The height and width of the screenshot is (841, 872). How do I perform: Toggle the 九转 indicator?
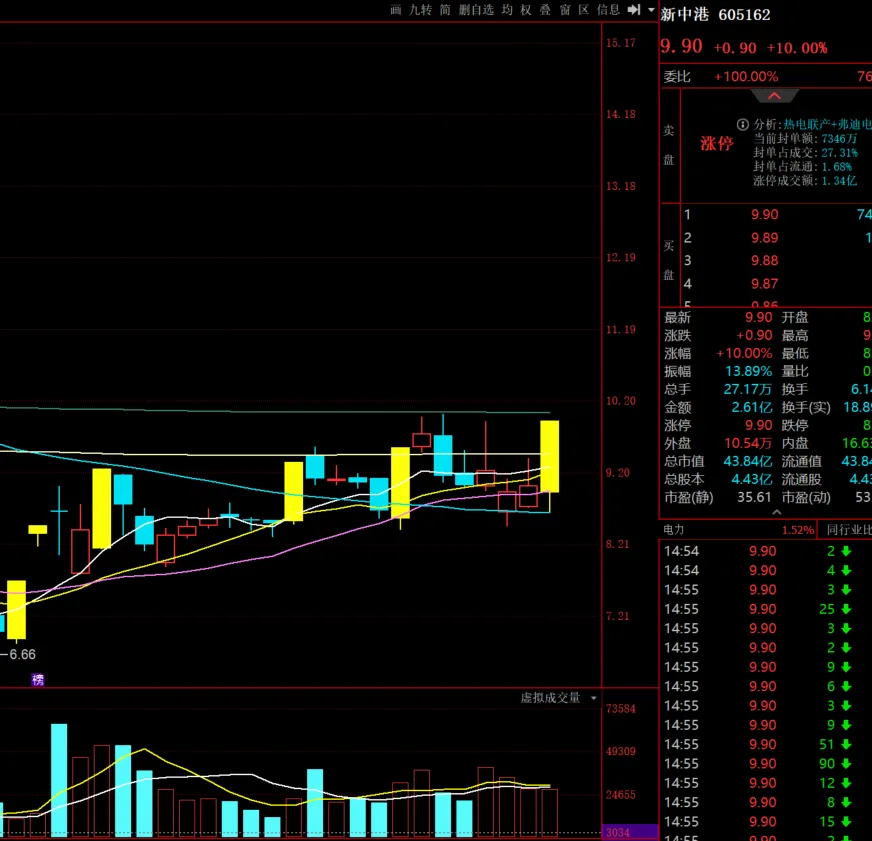coord(420,9)
